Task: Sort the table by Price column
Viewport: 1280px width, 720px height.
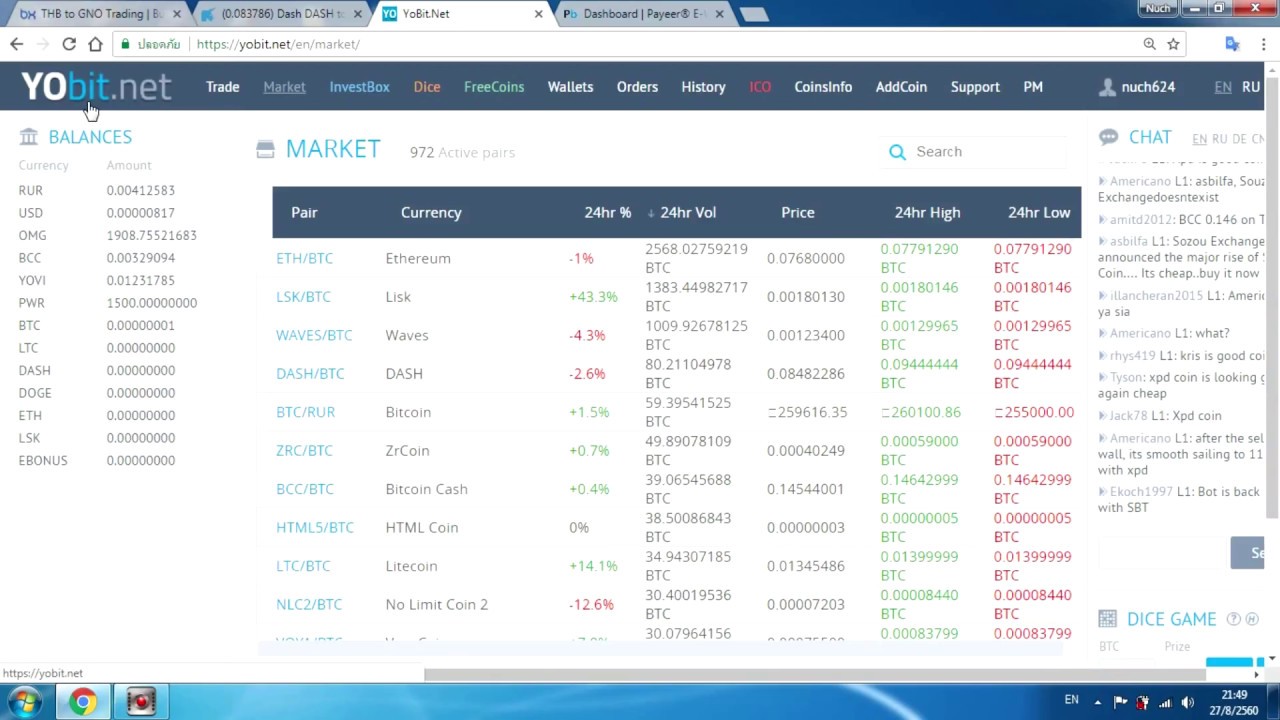Action: click(798, 212)
